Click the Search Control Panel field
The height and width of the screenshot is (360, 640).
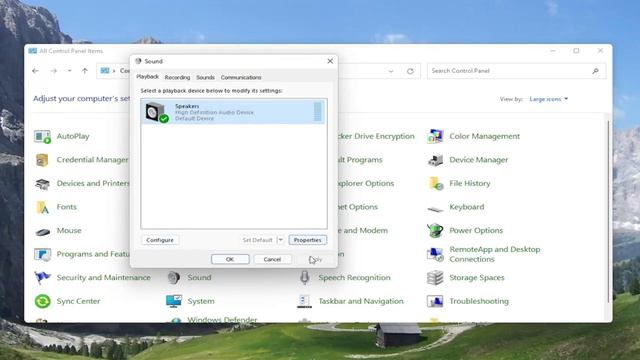pos(516,71)
